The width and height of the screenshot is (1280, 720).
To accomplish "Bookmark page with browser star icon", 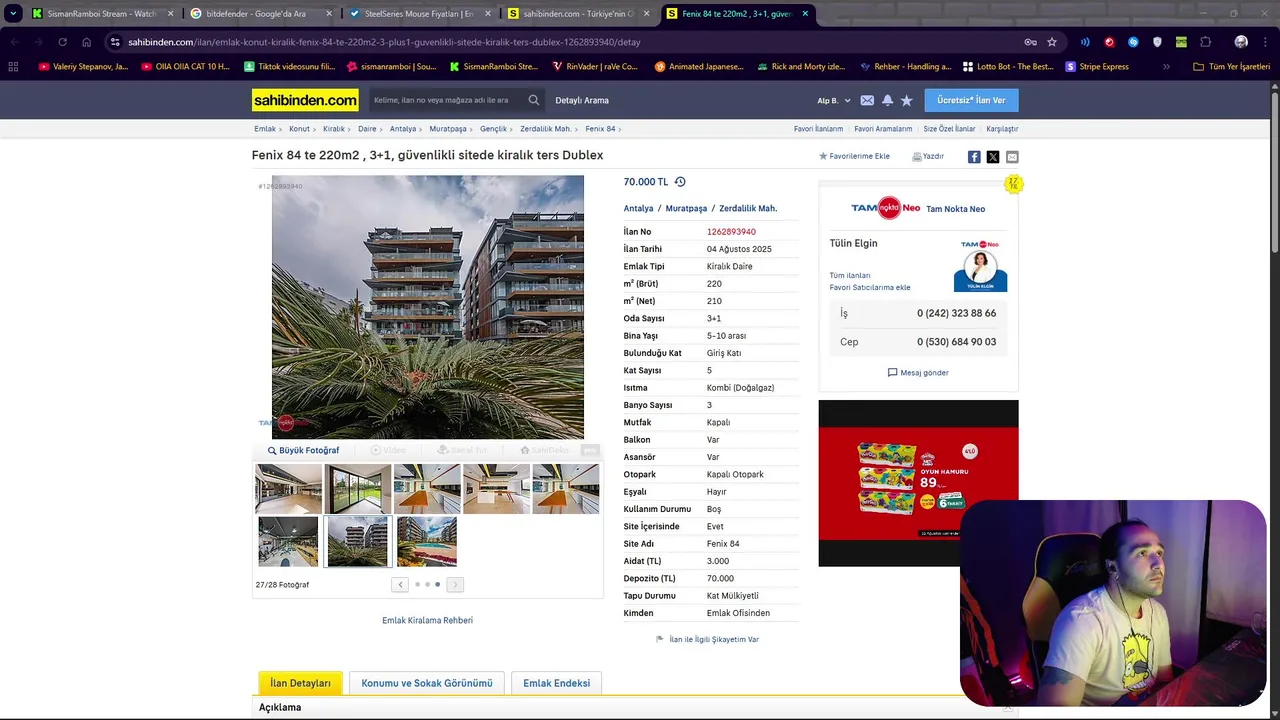I will 1052,42.
